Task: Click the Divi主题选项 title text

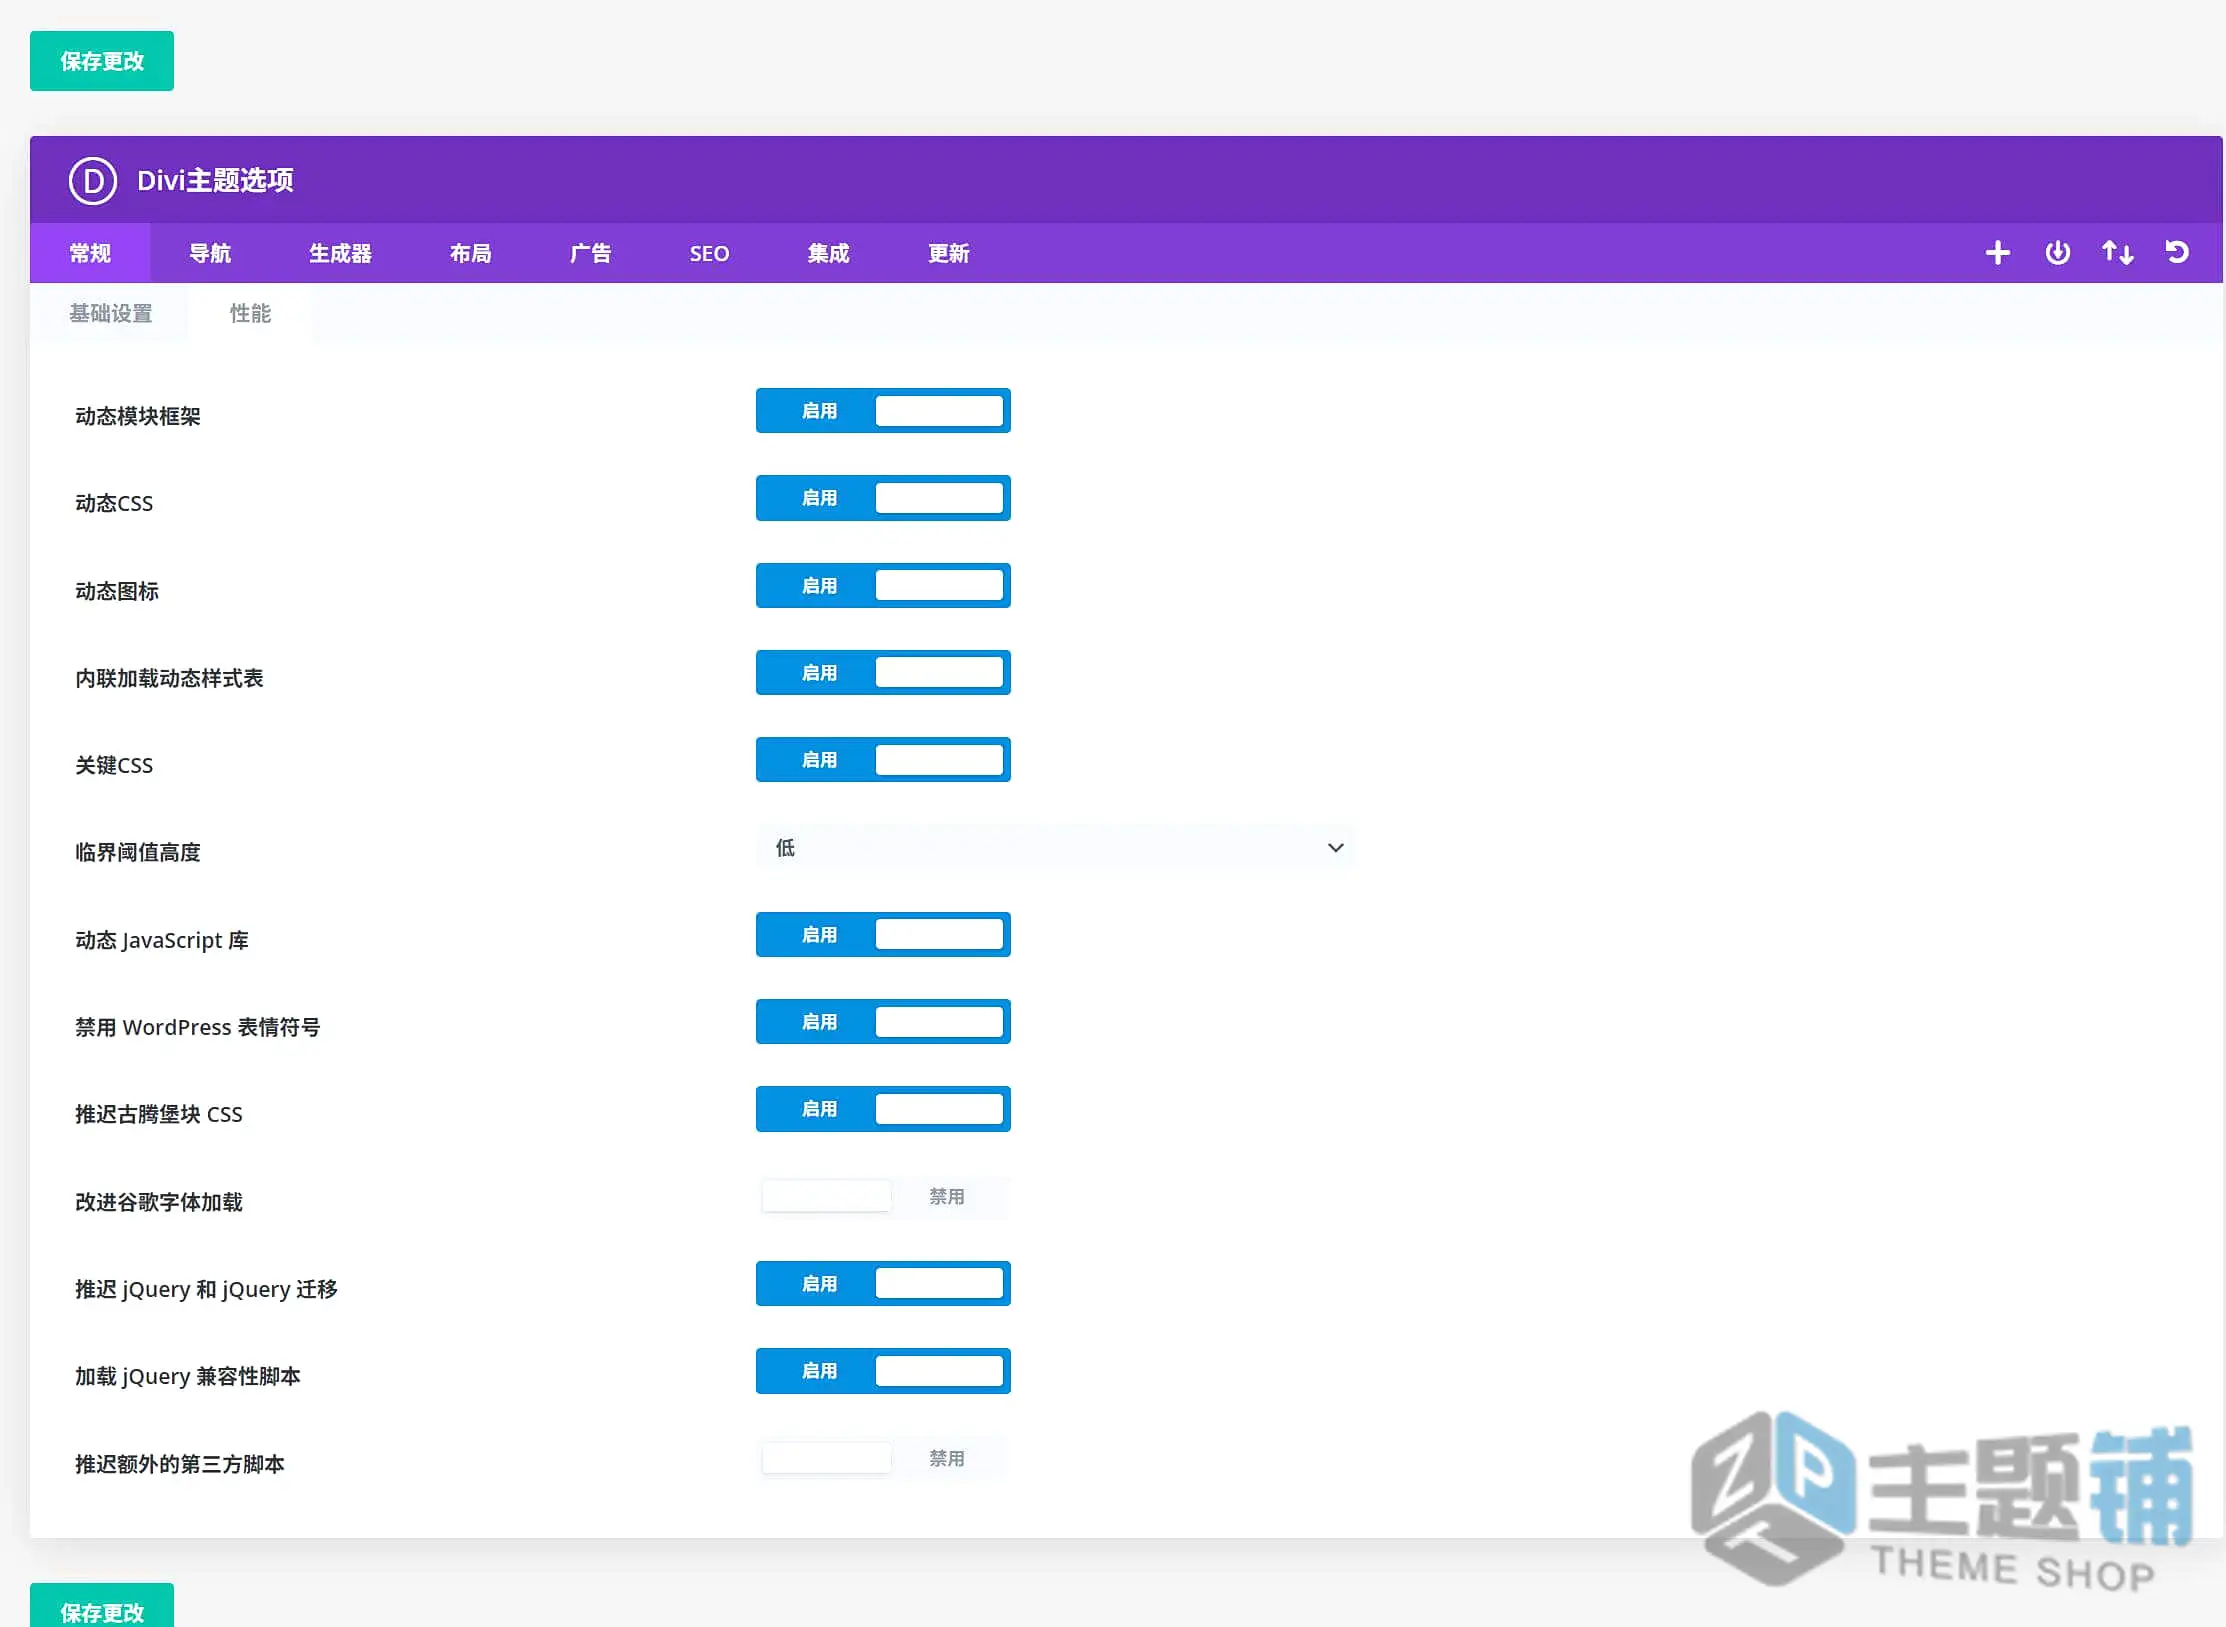Action: [x=215, y=181]
